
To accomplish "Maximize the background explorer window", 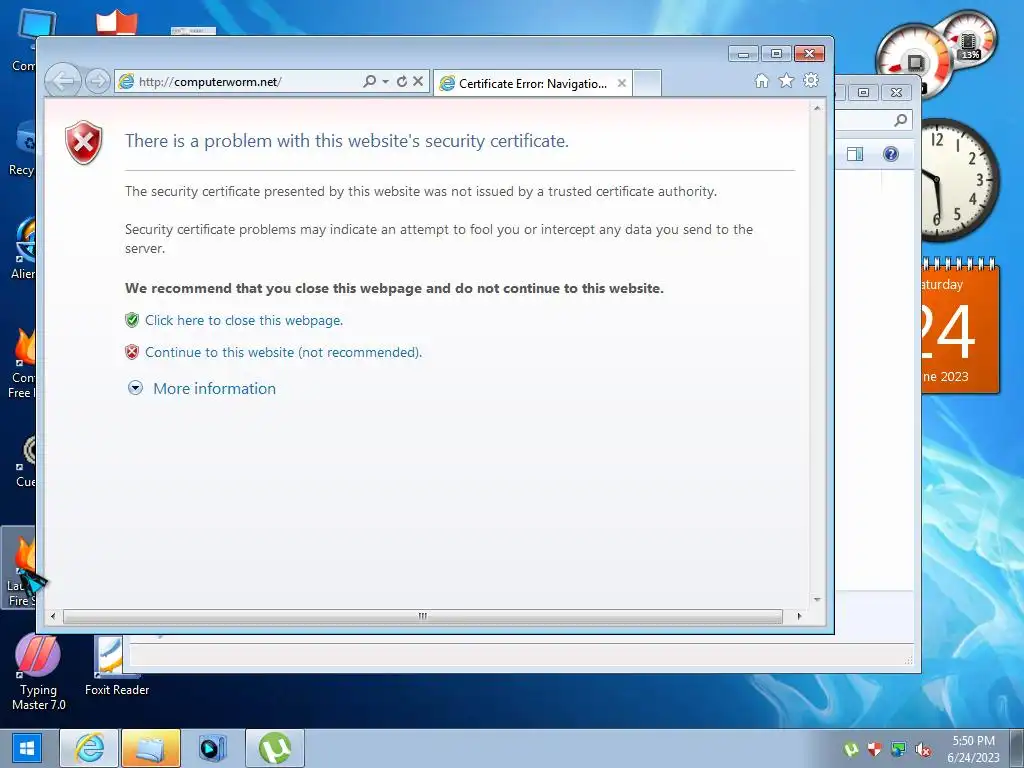I will (863, 93).
